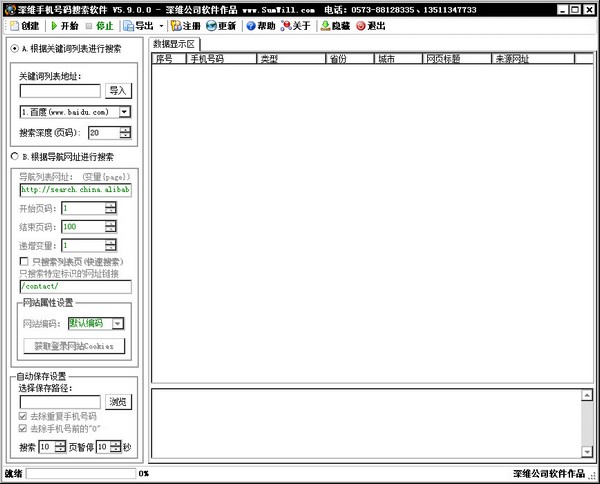Start the search with the 开始 button

[x=65, y=26]
